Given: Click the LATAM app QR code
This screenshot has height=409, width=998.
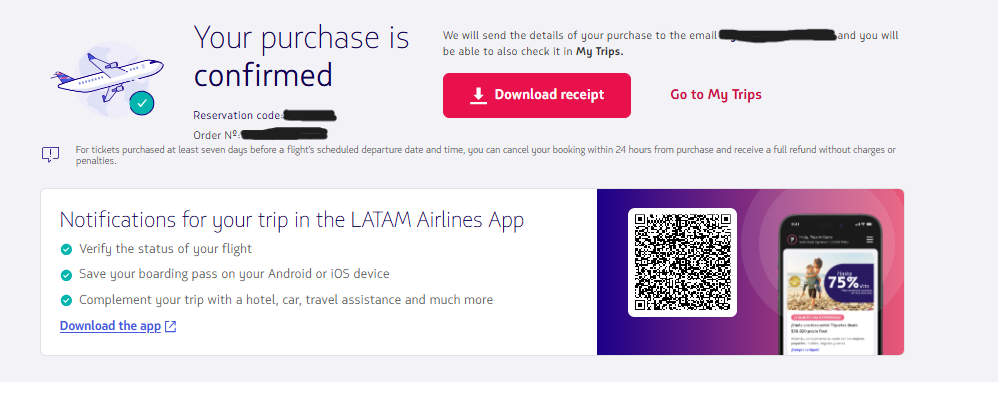Looking at the screenshot, I should tap(682, 262).
